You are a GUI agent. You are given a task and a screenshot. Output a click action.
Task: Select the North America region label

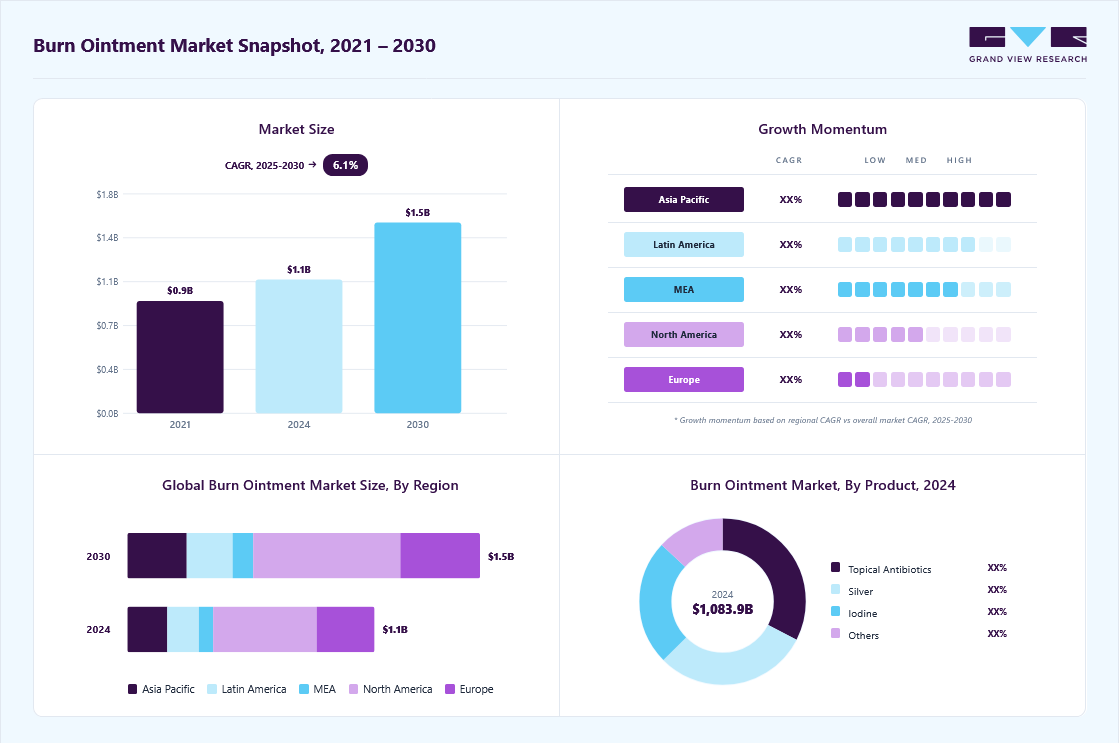684,334
